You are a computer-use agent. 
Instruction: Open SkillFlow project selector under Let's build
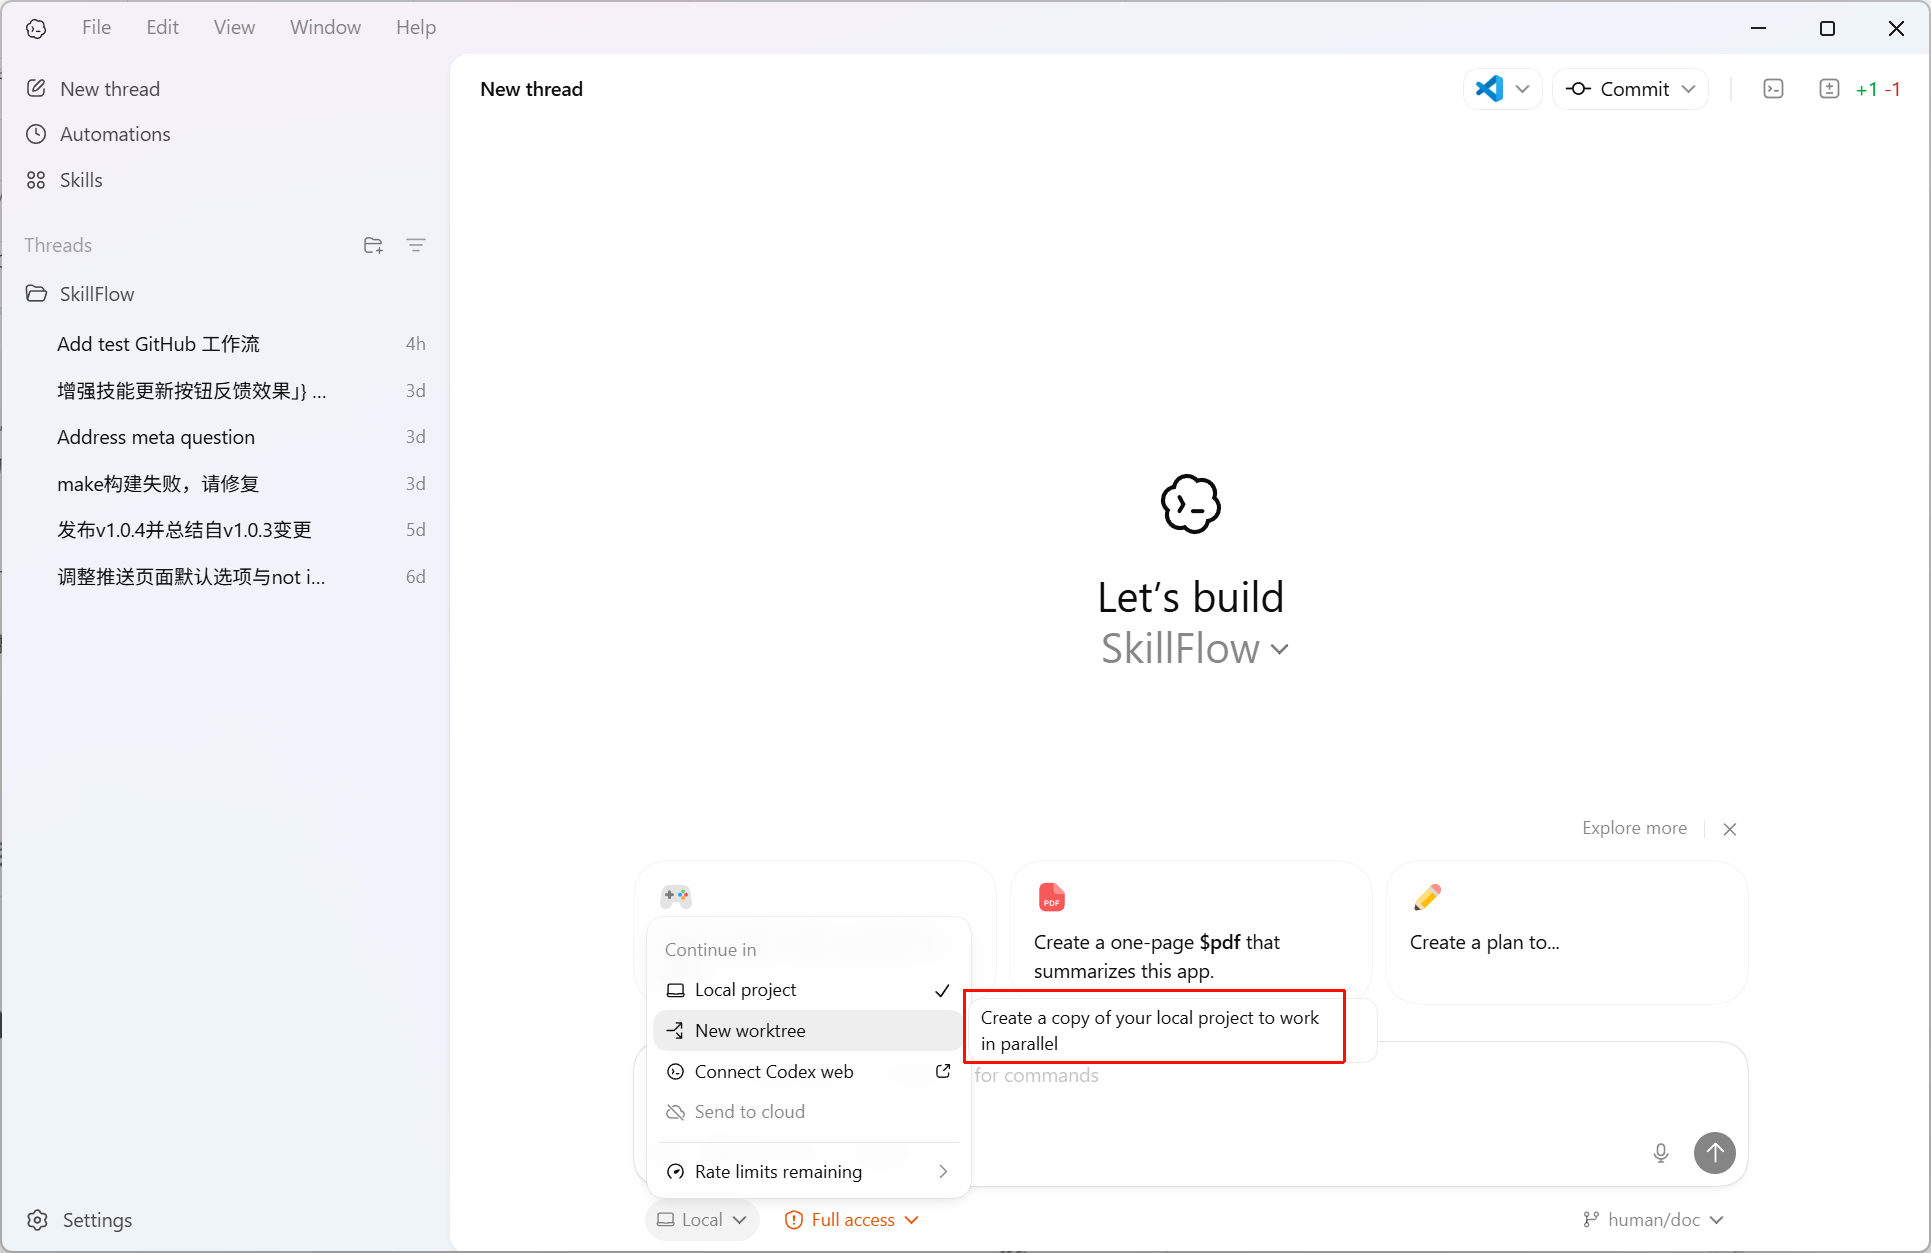(x=1194, y=649)
